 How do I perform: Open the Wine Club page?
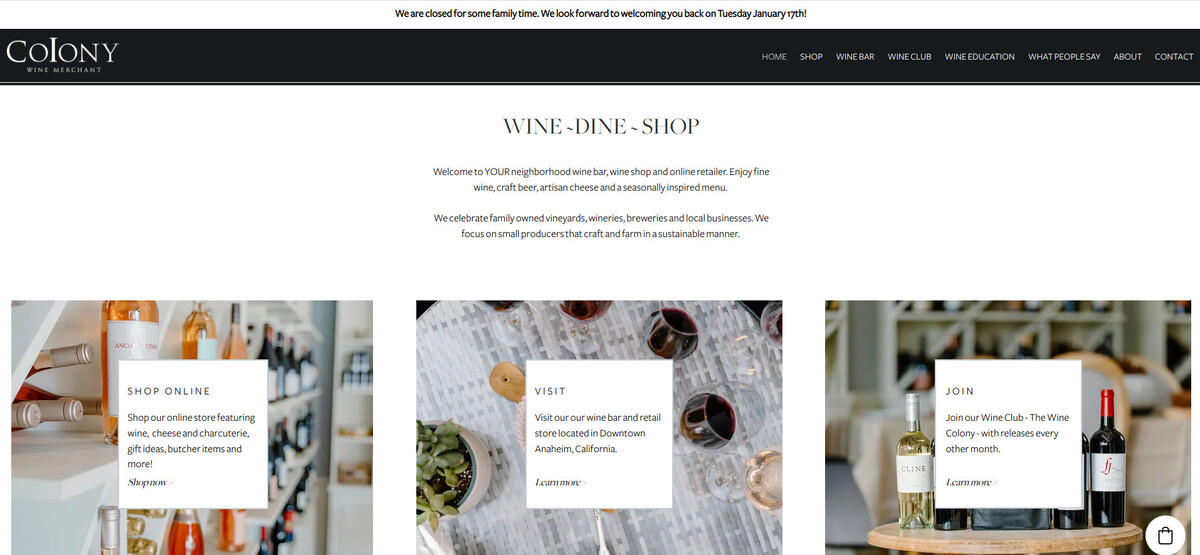909,57
